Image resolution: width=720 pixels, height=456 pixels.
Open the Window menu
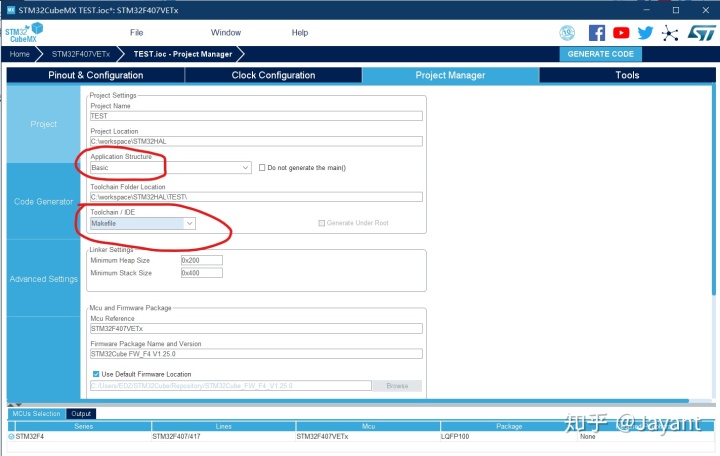point(225,33)
